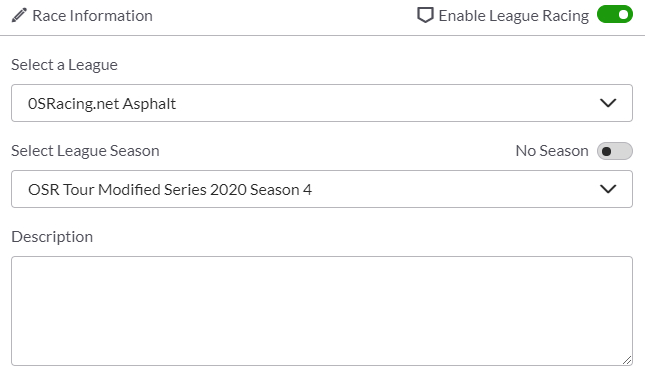Image resolution: width=645 pixels, height=371 pixels.
Task: Click the chevron arrow in the season box
Action: pos(608,189)
